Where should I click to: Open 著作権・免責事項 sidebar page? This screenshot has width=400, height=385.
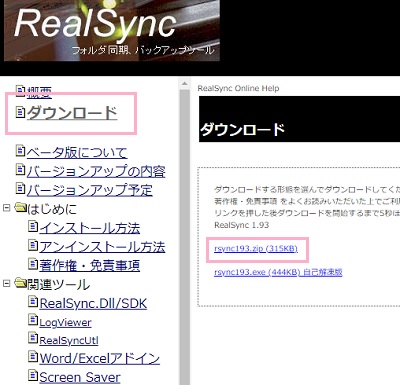90,266
